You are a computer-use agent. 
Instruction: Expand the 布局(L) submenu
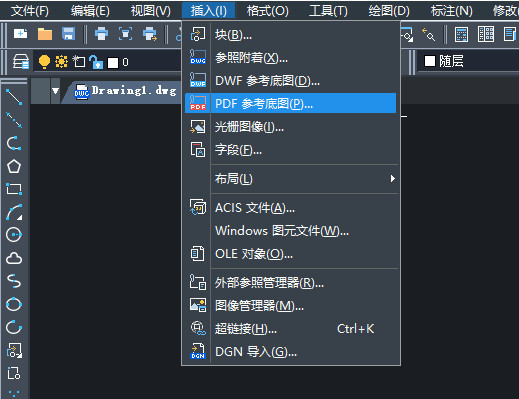[x=290, y=179]
